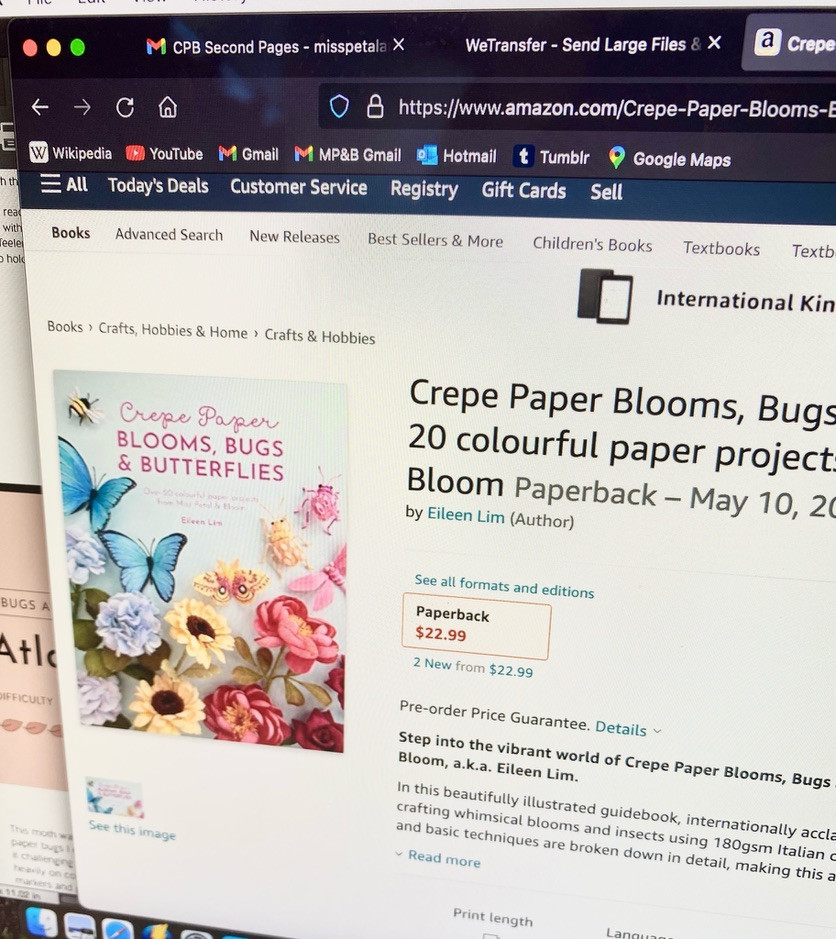836x939 pixels.
Task: Go forward with the browser forward arrow
Action: [83, 107]
